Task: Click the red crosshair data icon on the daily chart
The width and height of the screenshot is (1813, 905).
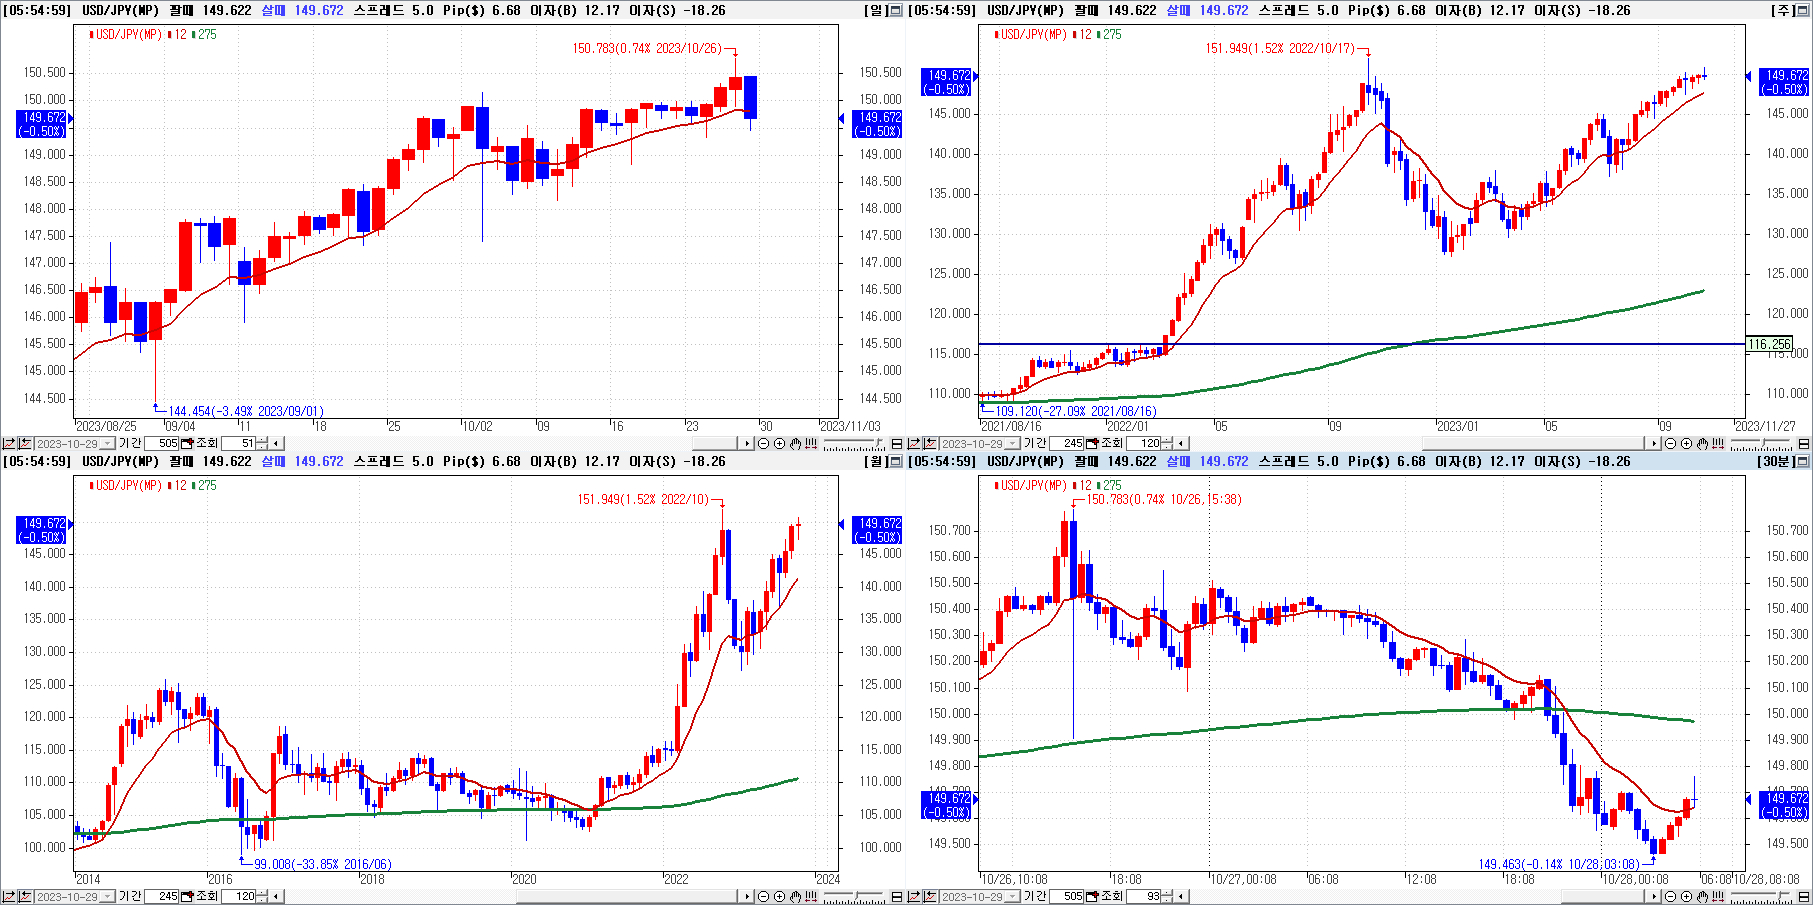Action: pyautogui.click(x=811, y=443)
